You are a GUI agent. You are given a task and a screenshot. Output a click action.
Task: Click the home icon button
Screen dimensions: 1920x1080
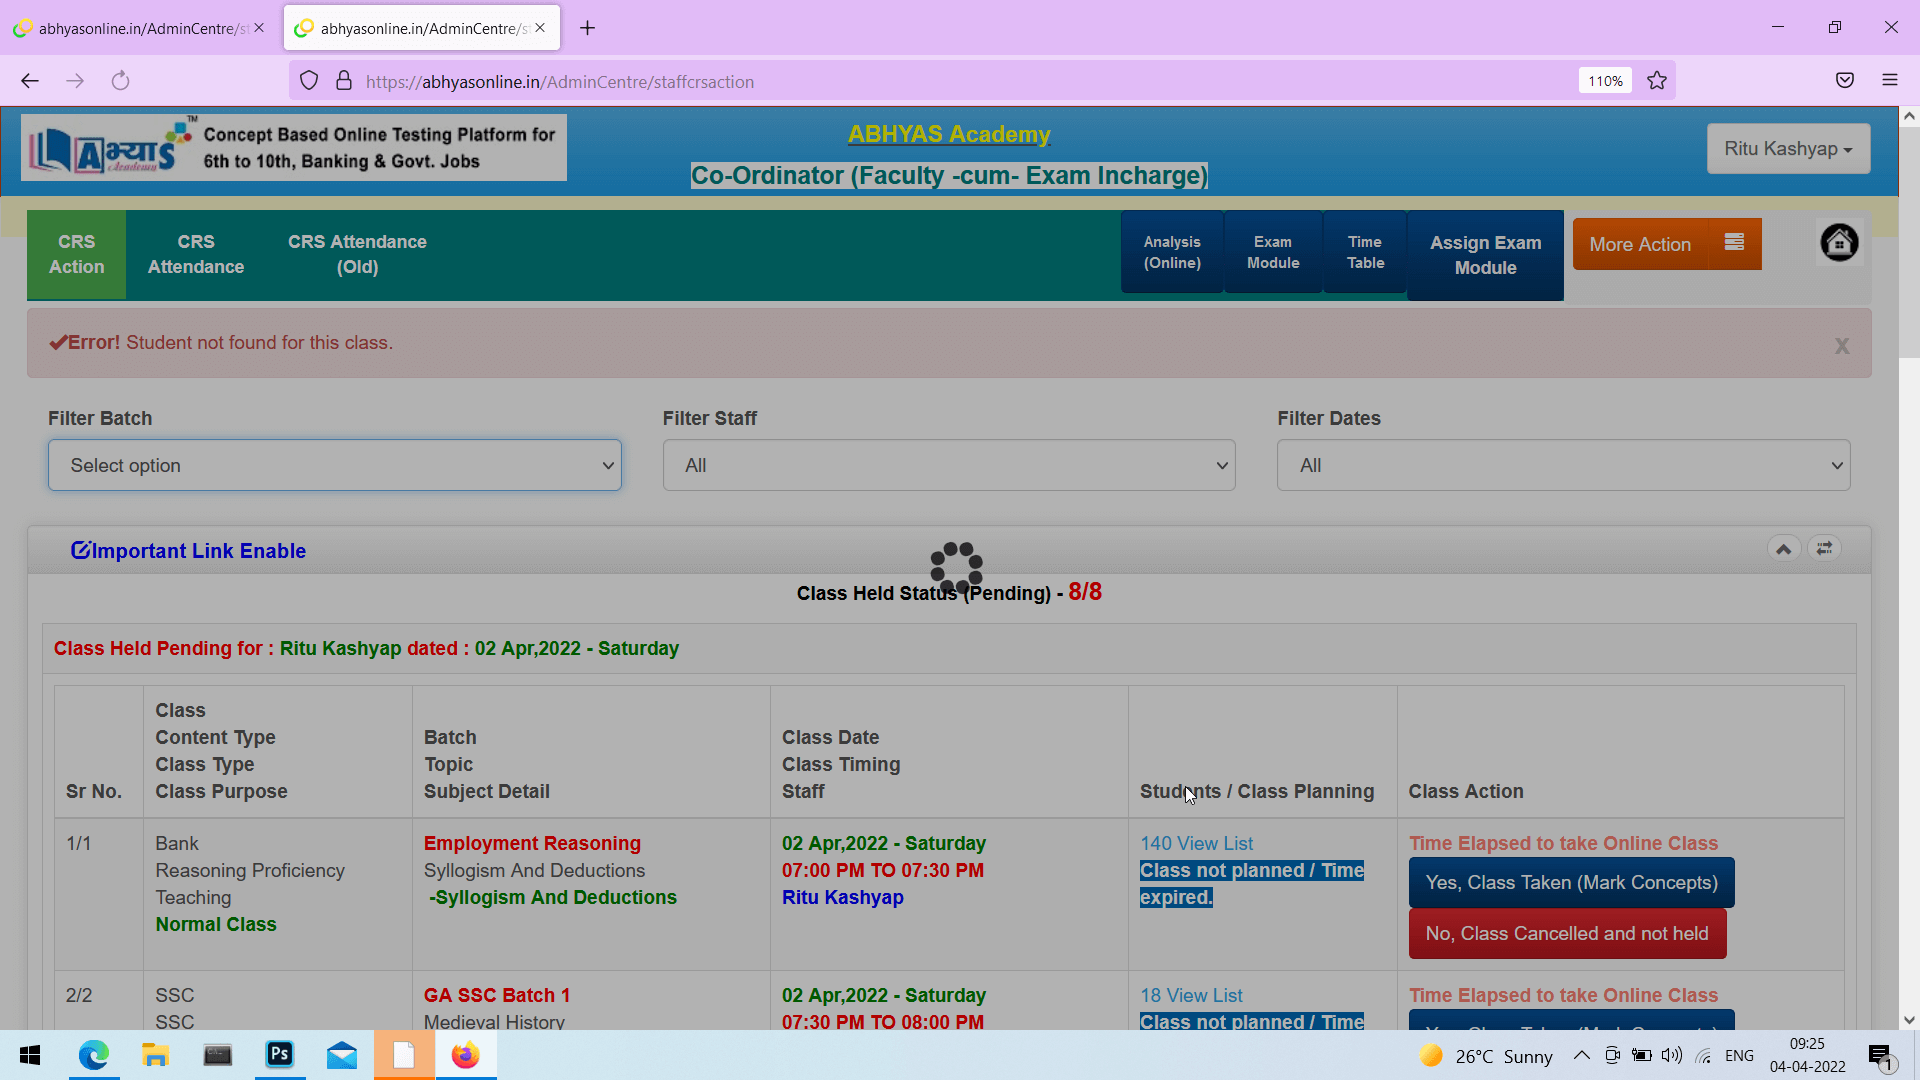click(1838, 243)
